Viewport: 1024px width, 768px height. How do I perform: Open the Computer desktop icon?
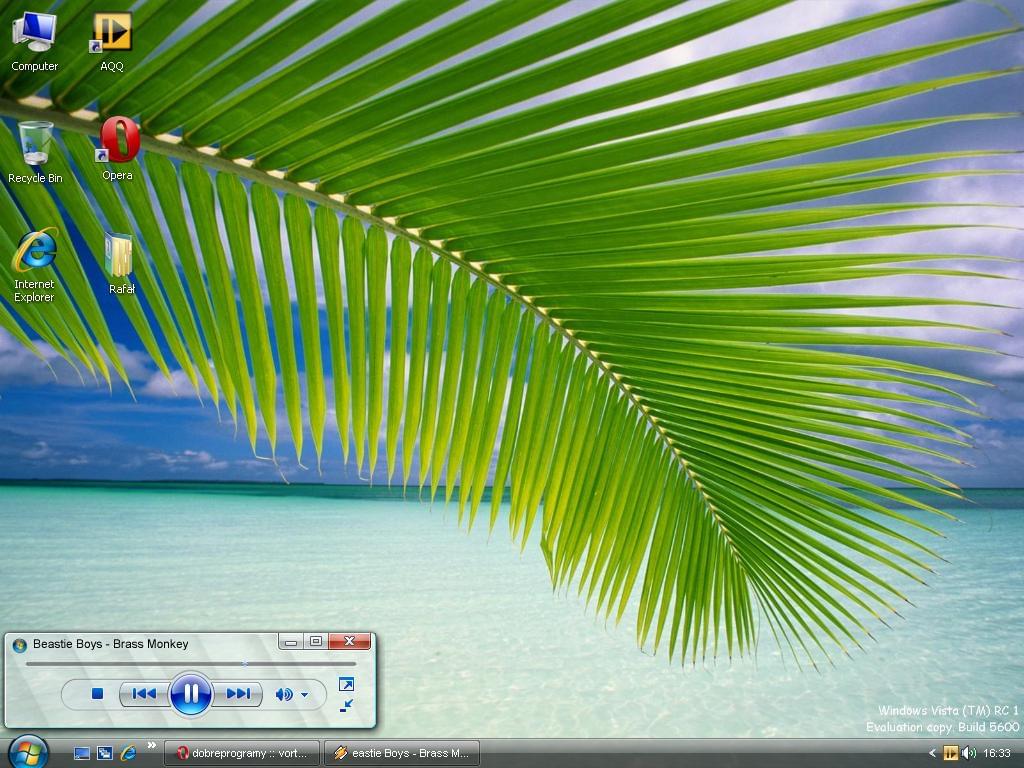pyautogui.click(x=34, y=40)
